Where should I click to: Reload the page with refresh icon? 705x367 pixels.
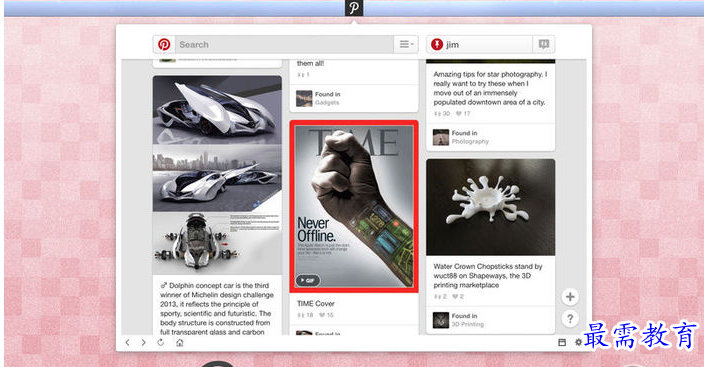161,343
